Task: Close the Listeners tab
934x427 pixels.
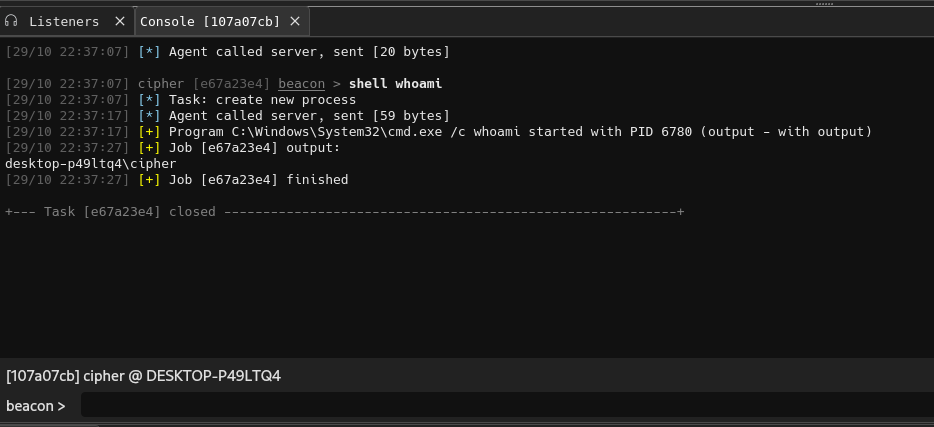Action: click(120, 21)
